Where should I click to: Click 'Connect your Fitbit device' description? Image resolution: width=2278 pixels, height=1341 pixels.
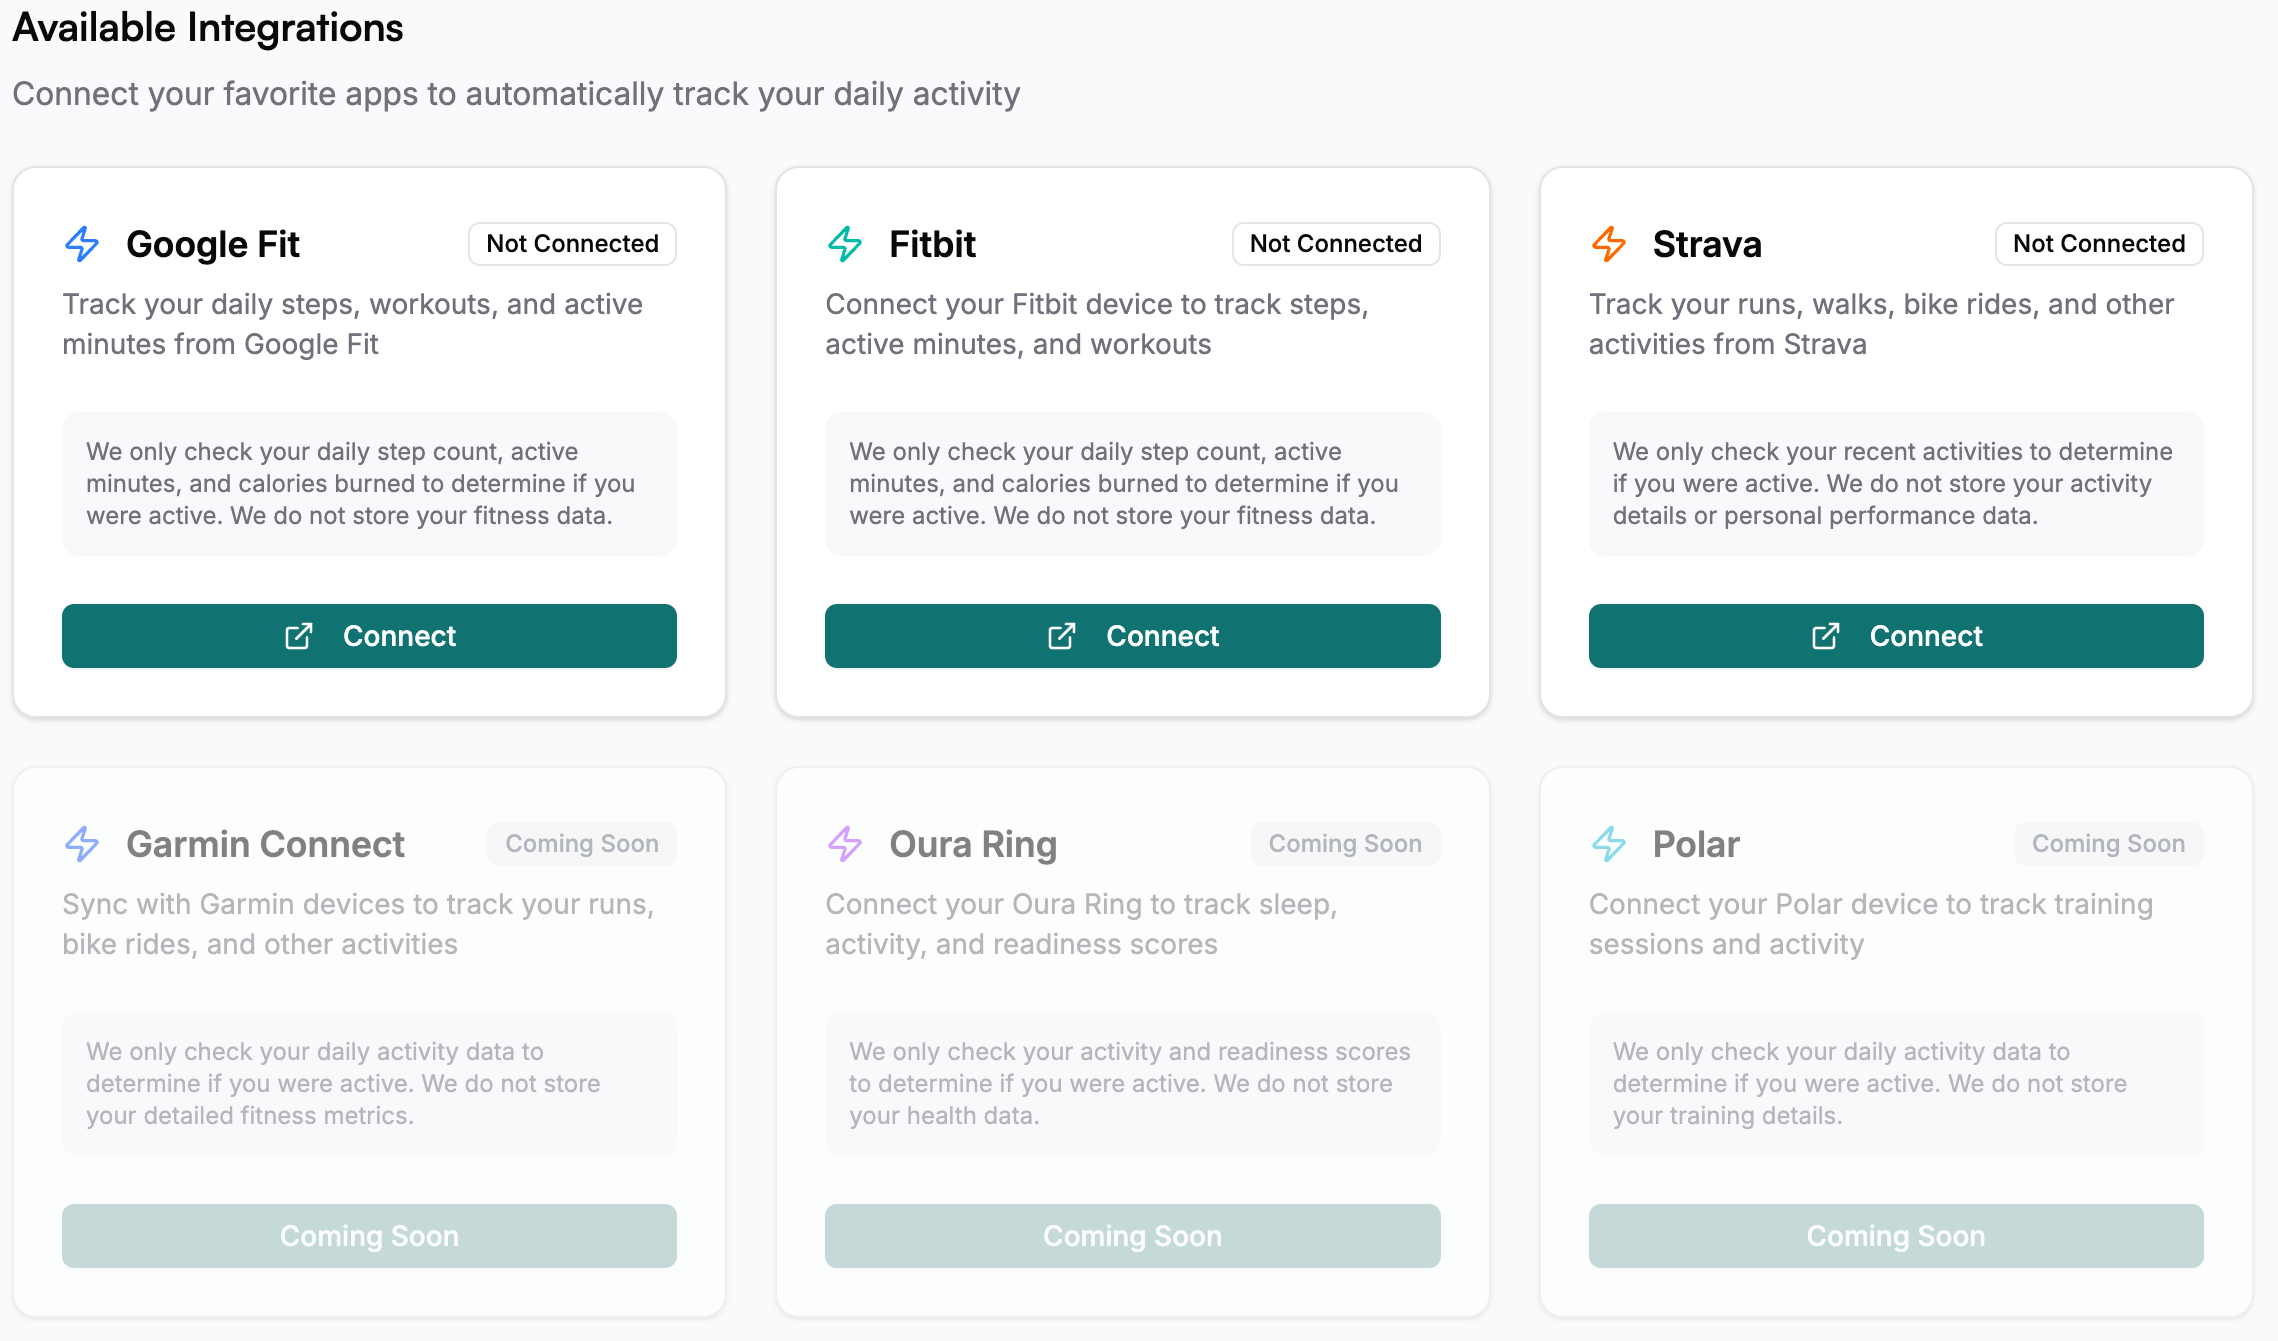pyautogui.click(x=1097, y=324)
